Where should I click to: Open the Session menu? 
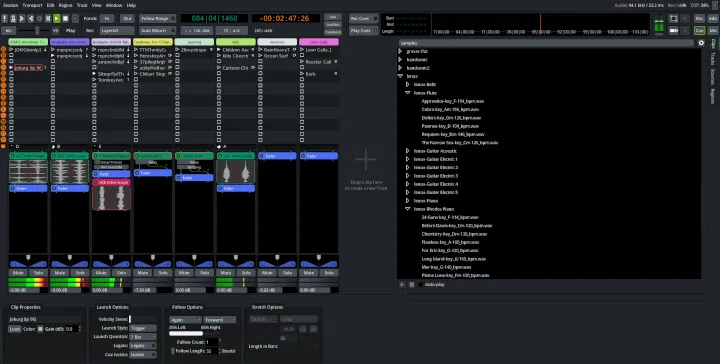pos(11,5)
